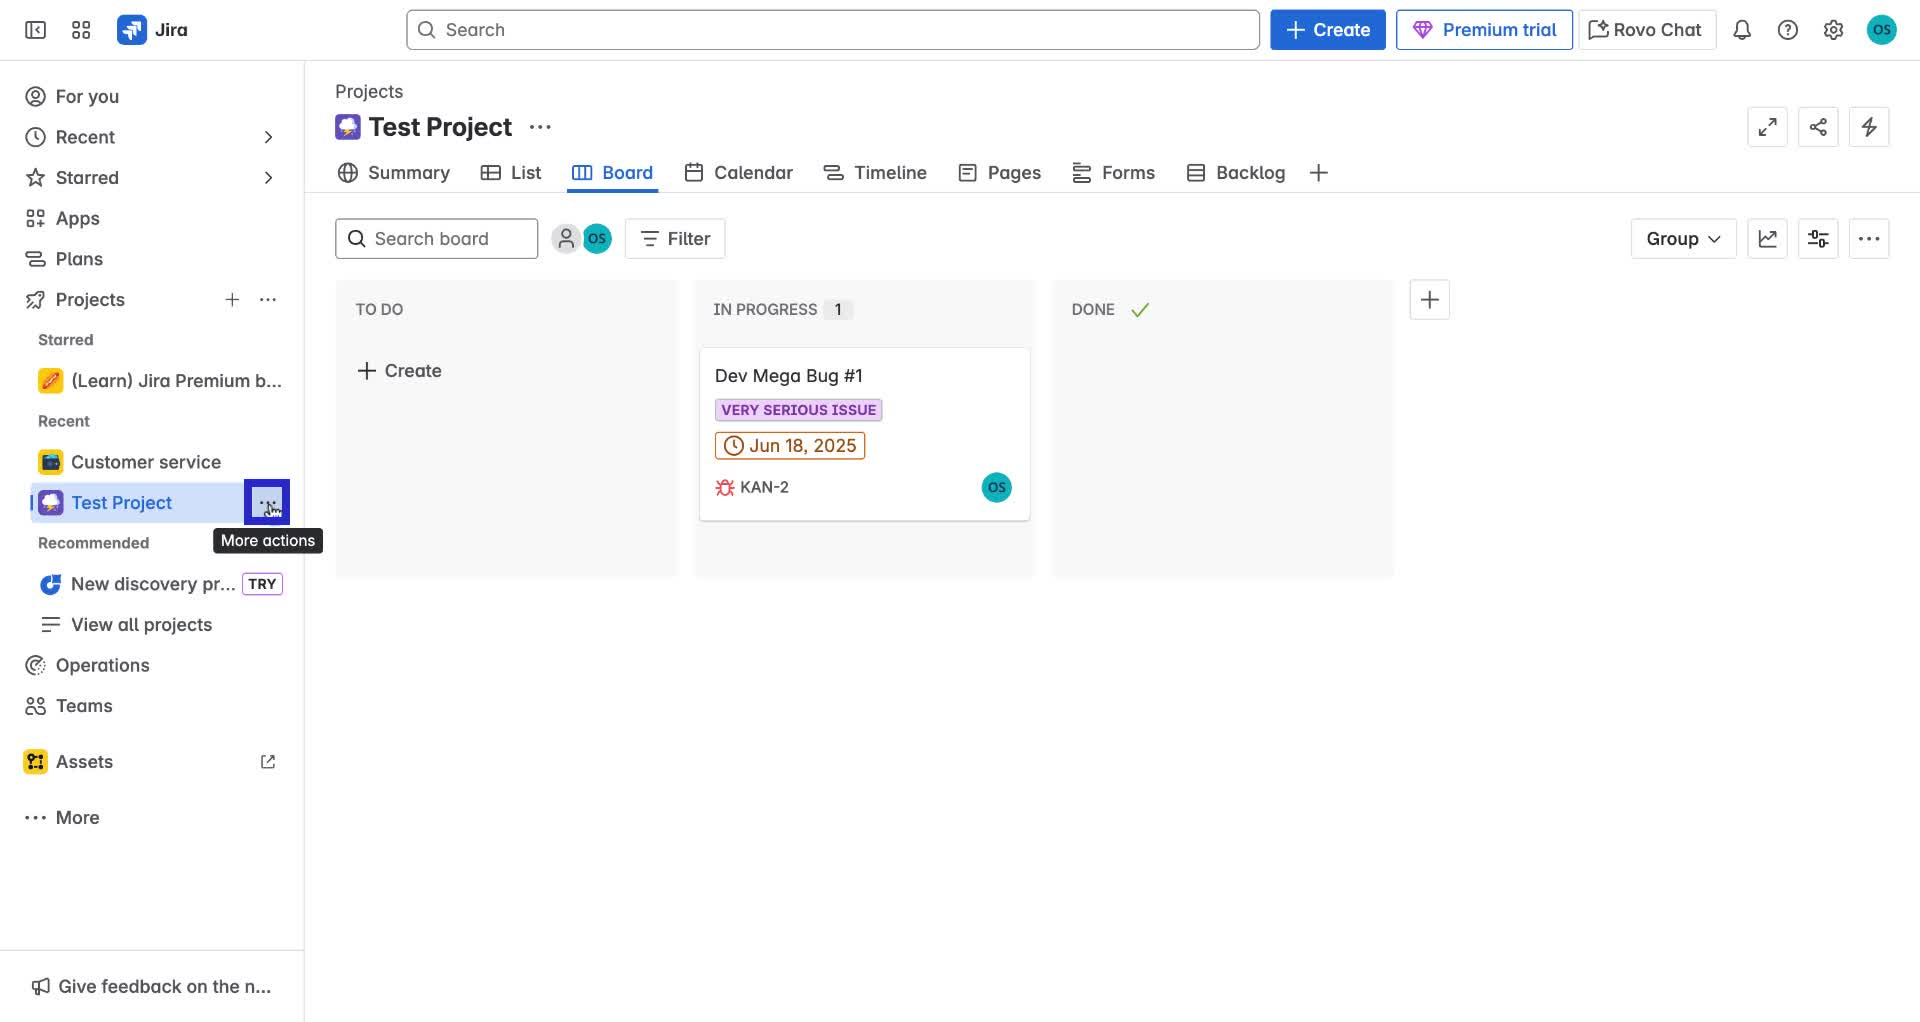Open the view settings sliders icon
This screenshot has height=1022, width=1920.
1818,238
